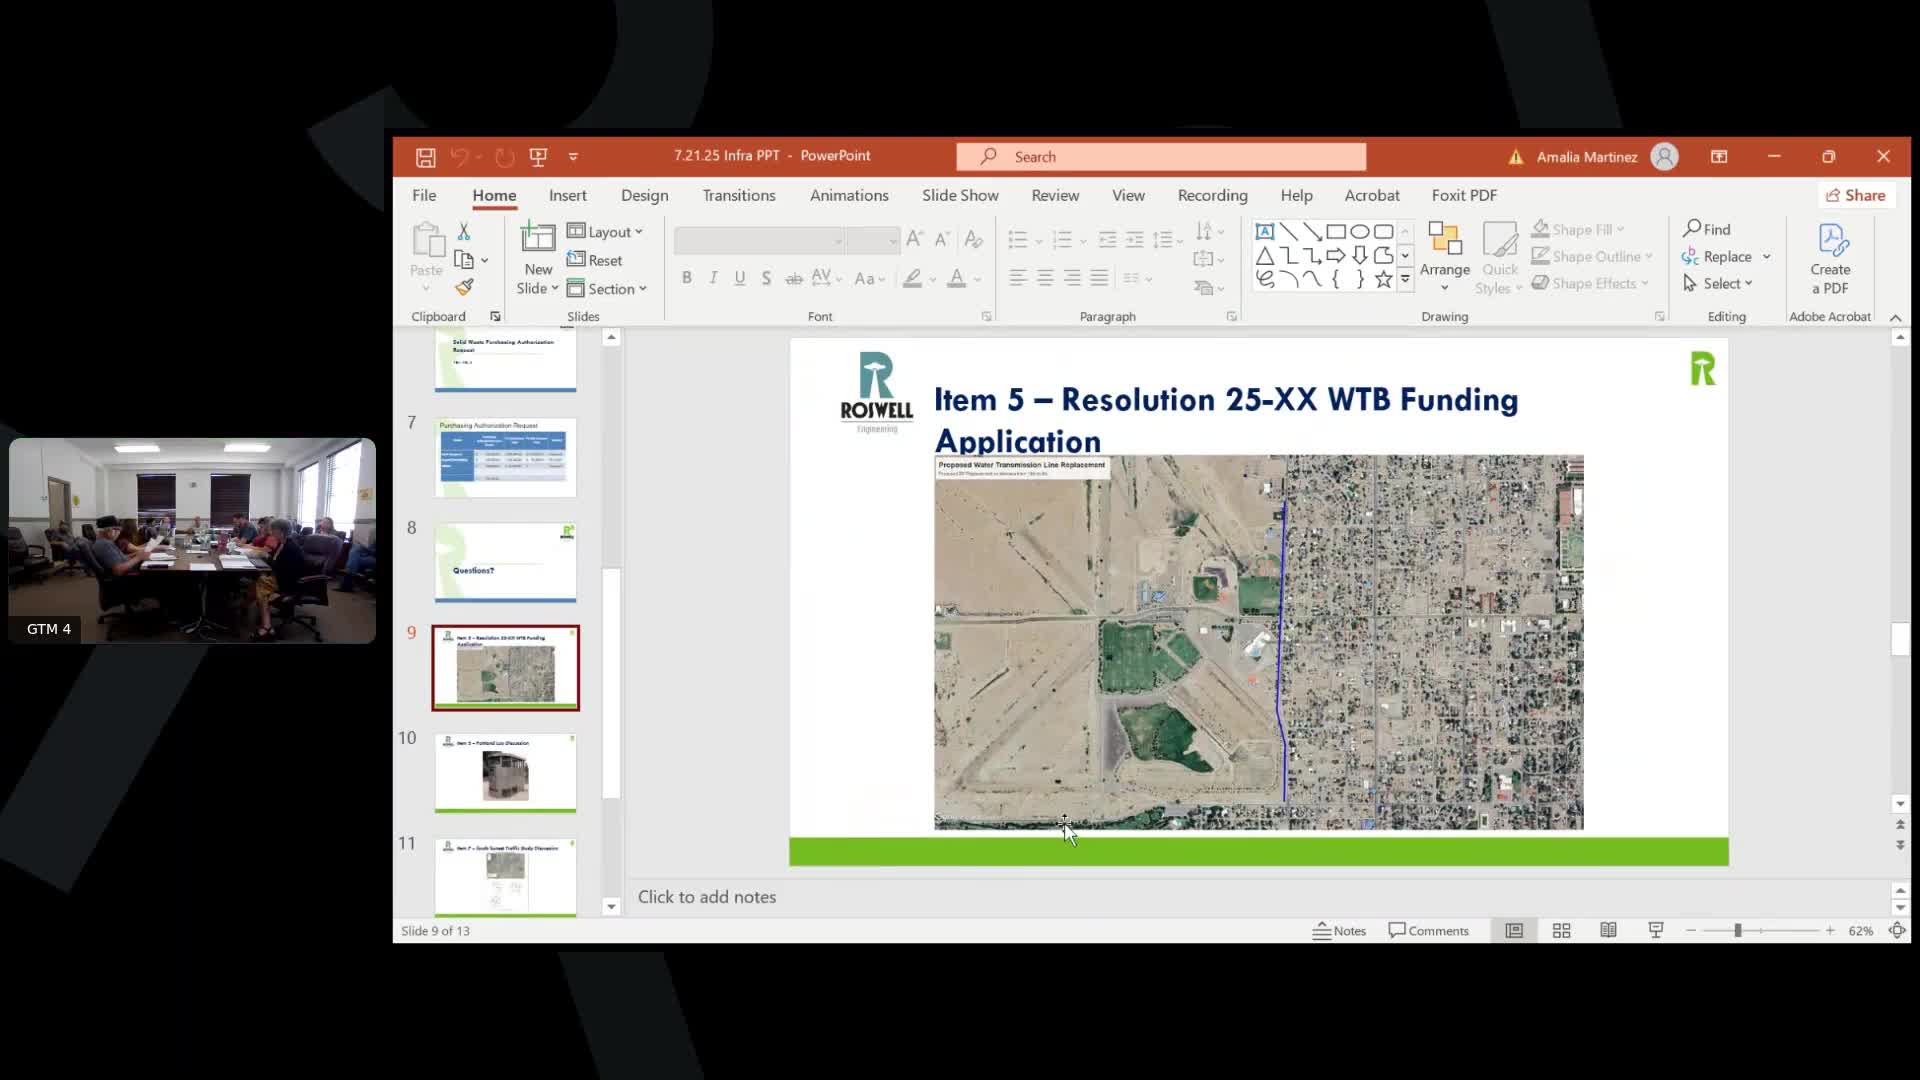
Task: Switch to the Slide Show tab
Action: coord(959,196)
